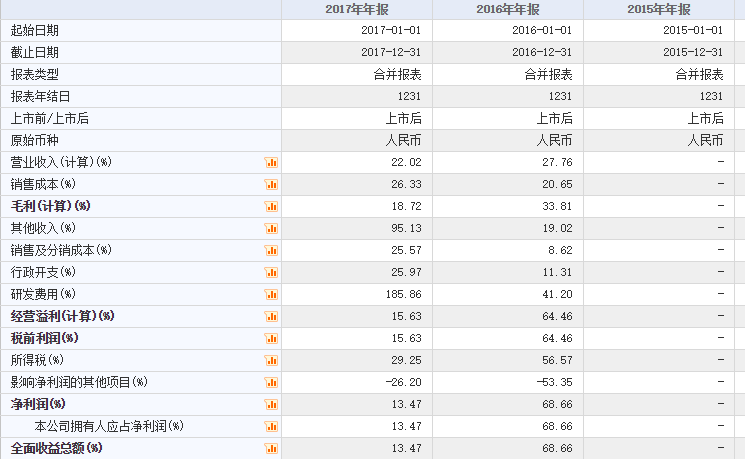Open chart icon for 销售成本(%) row
Viewport: 745px width, 459px height.
tap(271, 184)
